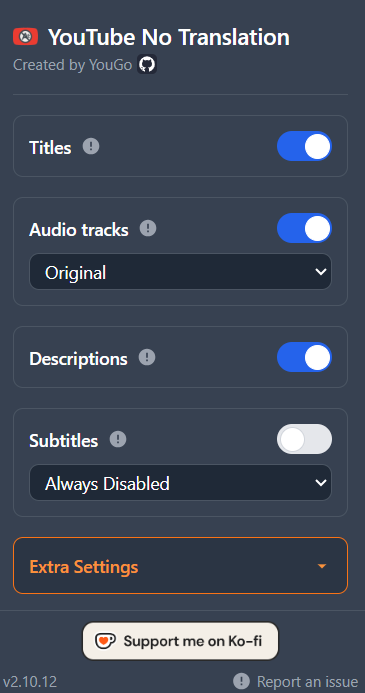This screenshot has height=693, width=365.
Task: Open the Report an issue link
Action: [x=308, y=682]
